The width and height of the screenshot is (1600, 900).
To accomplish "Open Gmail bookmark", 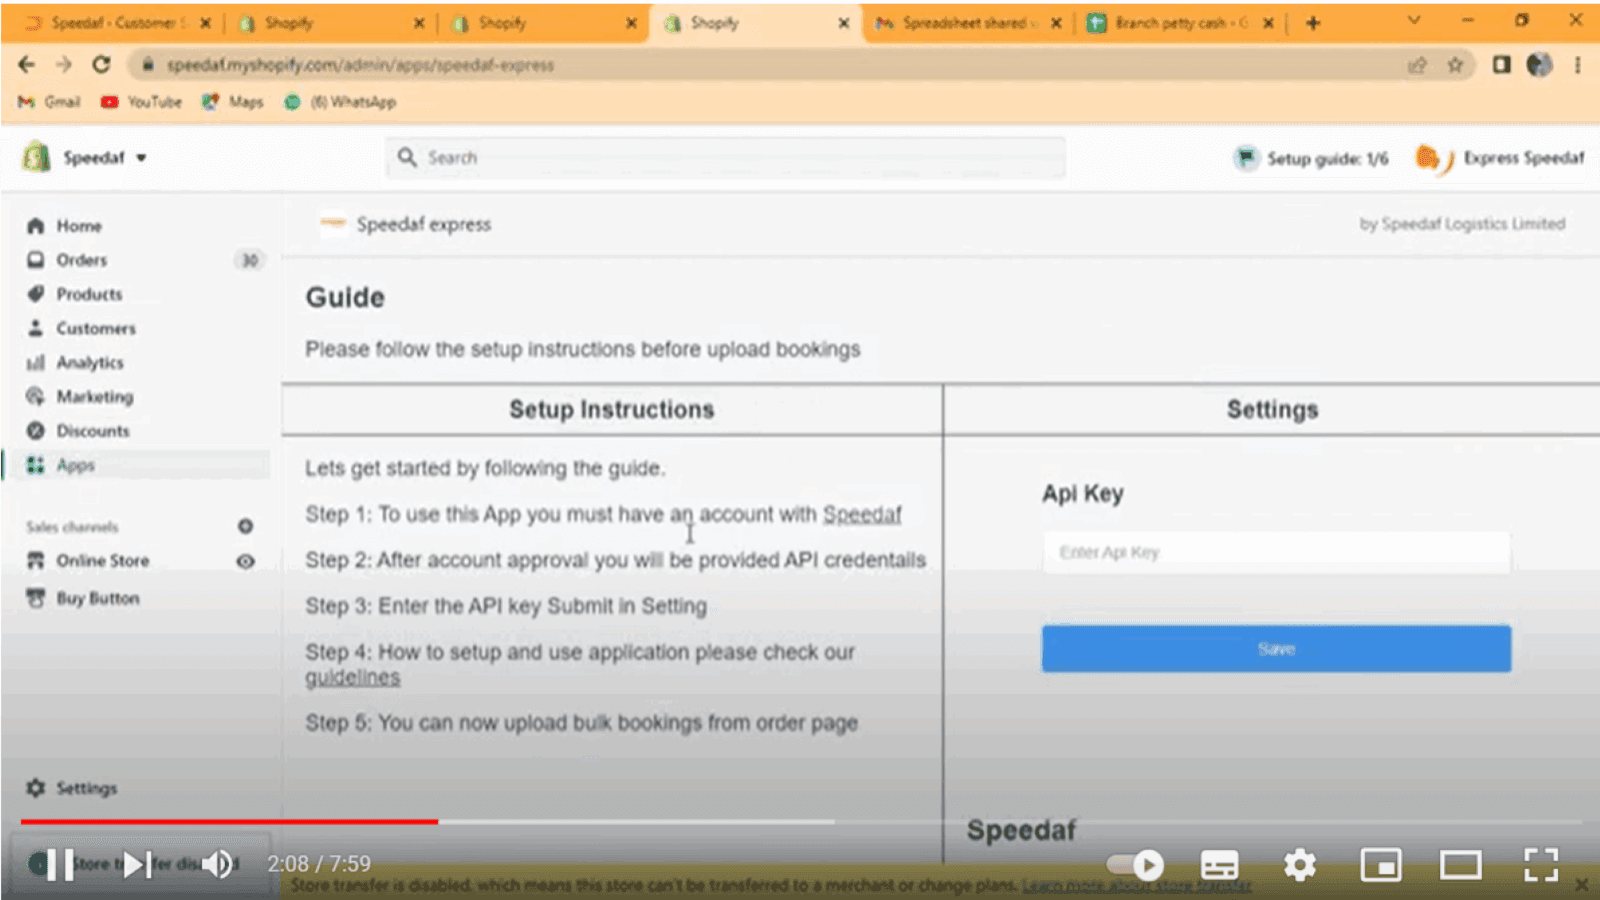I will pyautogui.click(x=49, y=102).
